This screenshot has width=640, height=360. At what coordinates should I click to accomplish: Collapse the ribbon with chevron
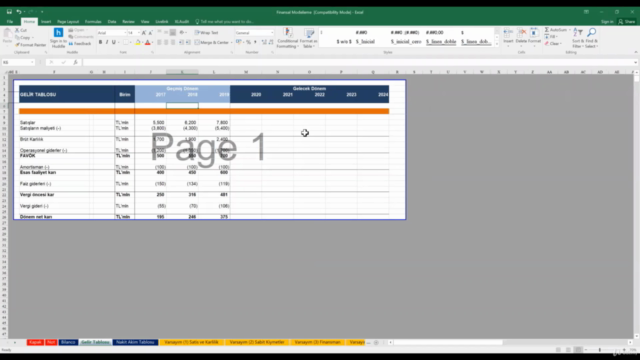(636, 52)
